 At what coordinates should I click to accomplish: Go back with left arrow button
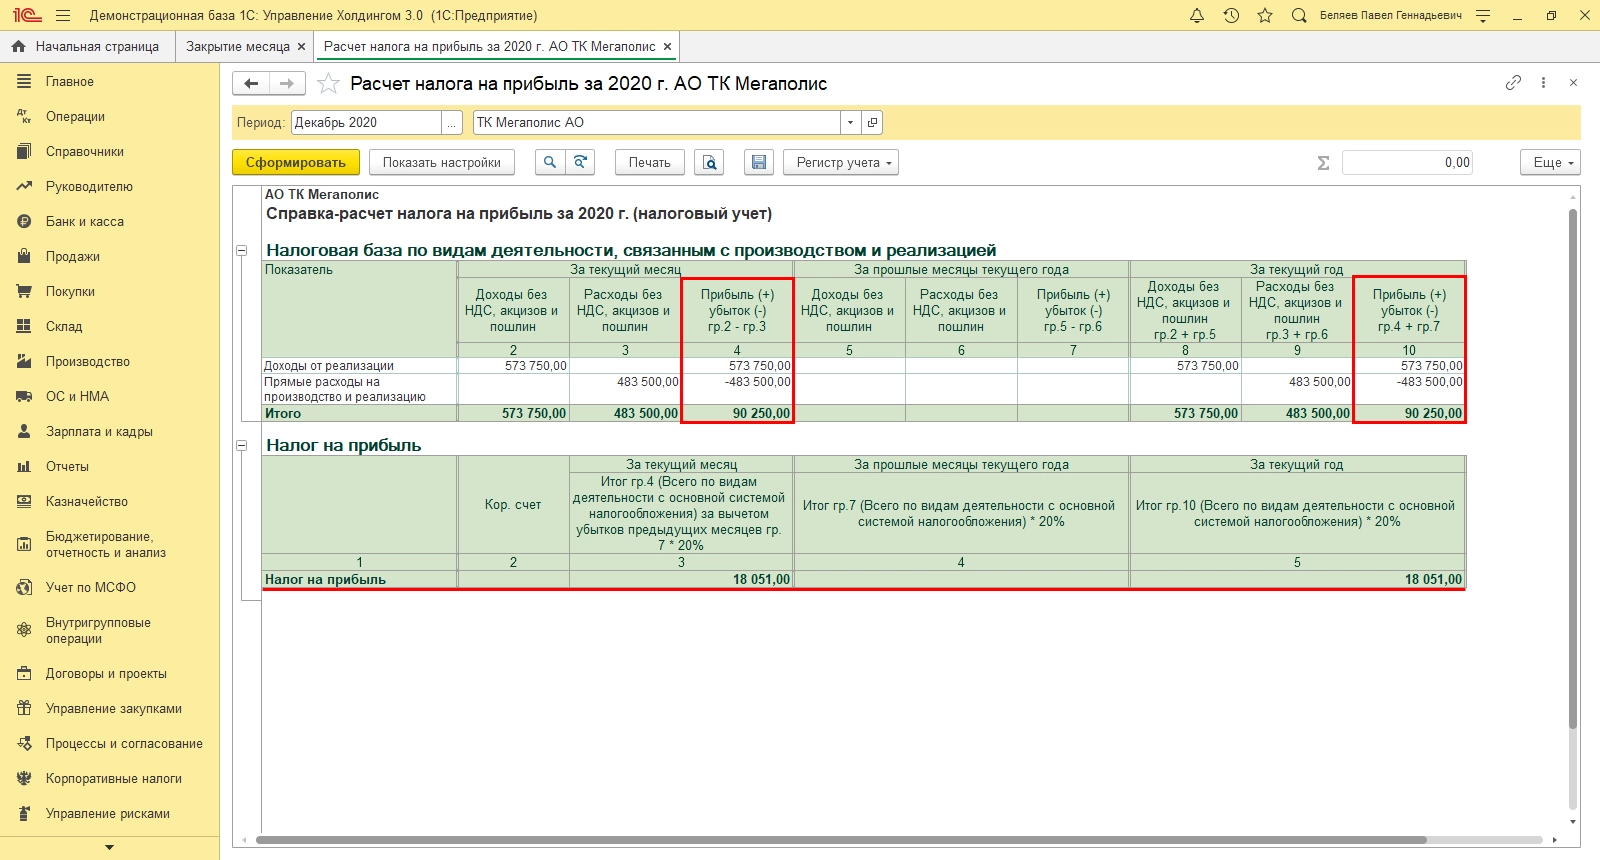251,84
